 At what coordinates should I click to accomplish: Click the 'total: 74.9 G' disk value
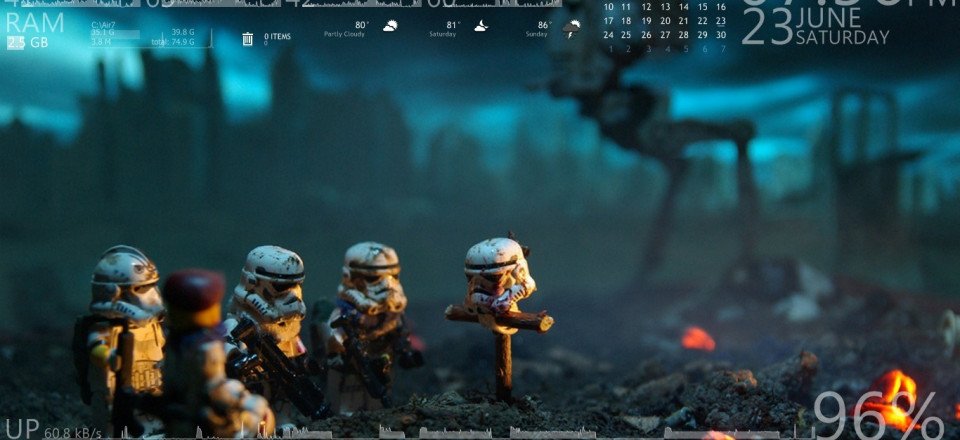(173, 42)
